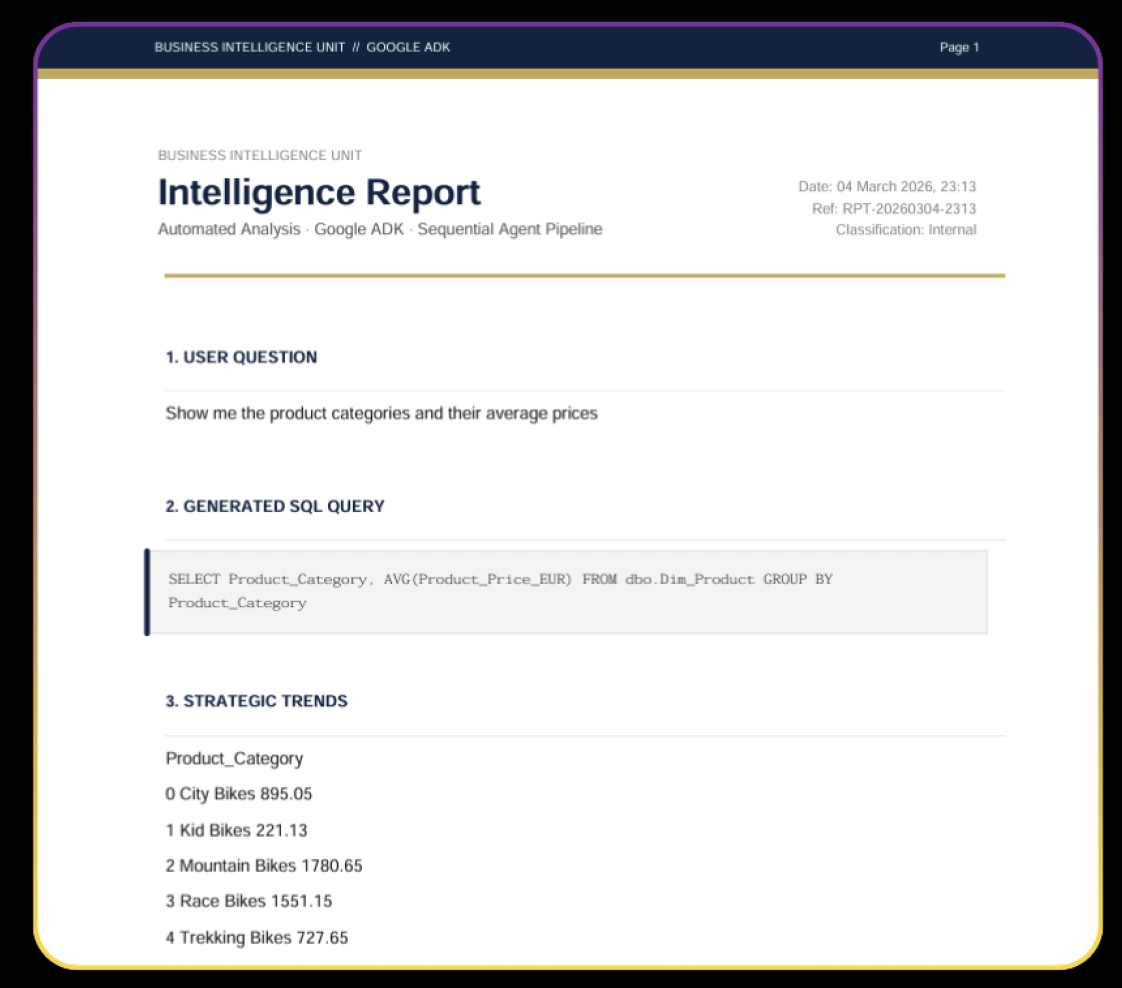The height and width of the screenshot is (988, 1122).
Task: Click the dark blue bar left of the SQL block
Action: 147,591
